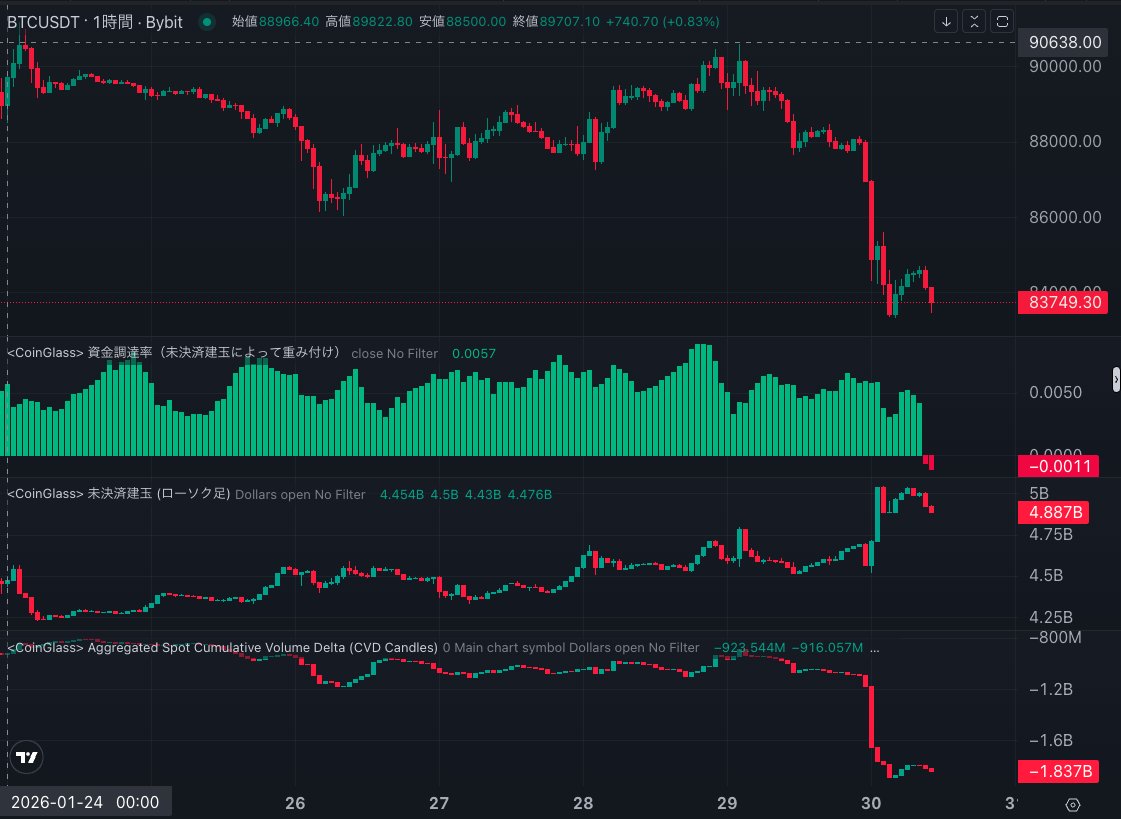Expand the right side panel arrow

click(1116, 379)
